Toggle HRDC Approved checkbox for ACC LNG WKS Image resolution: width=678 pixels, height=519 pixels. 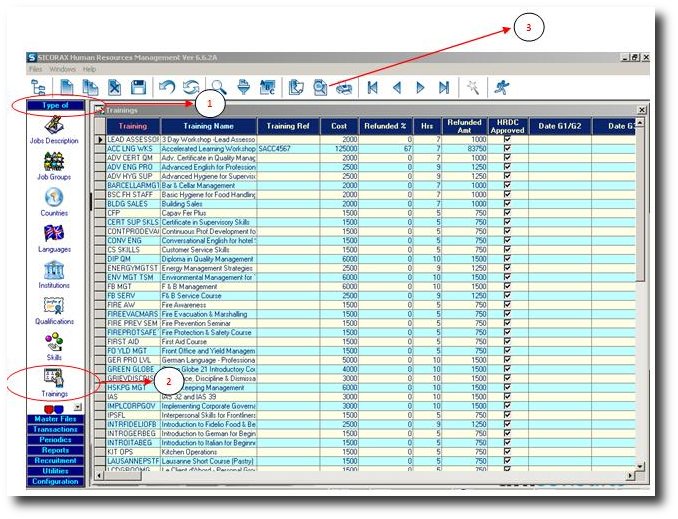coord(508,147)
